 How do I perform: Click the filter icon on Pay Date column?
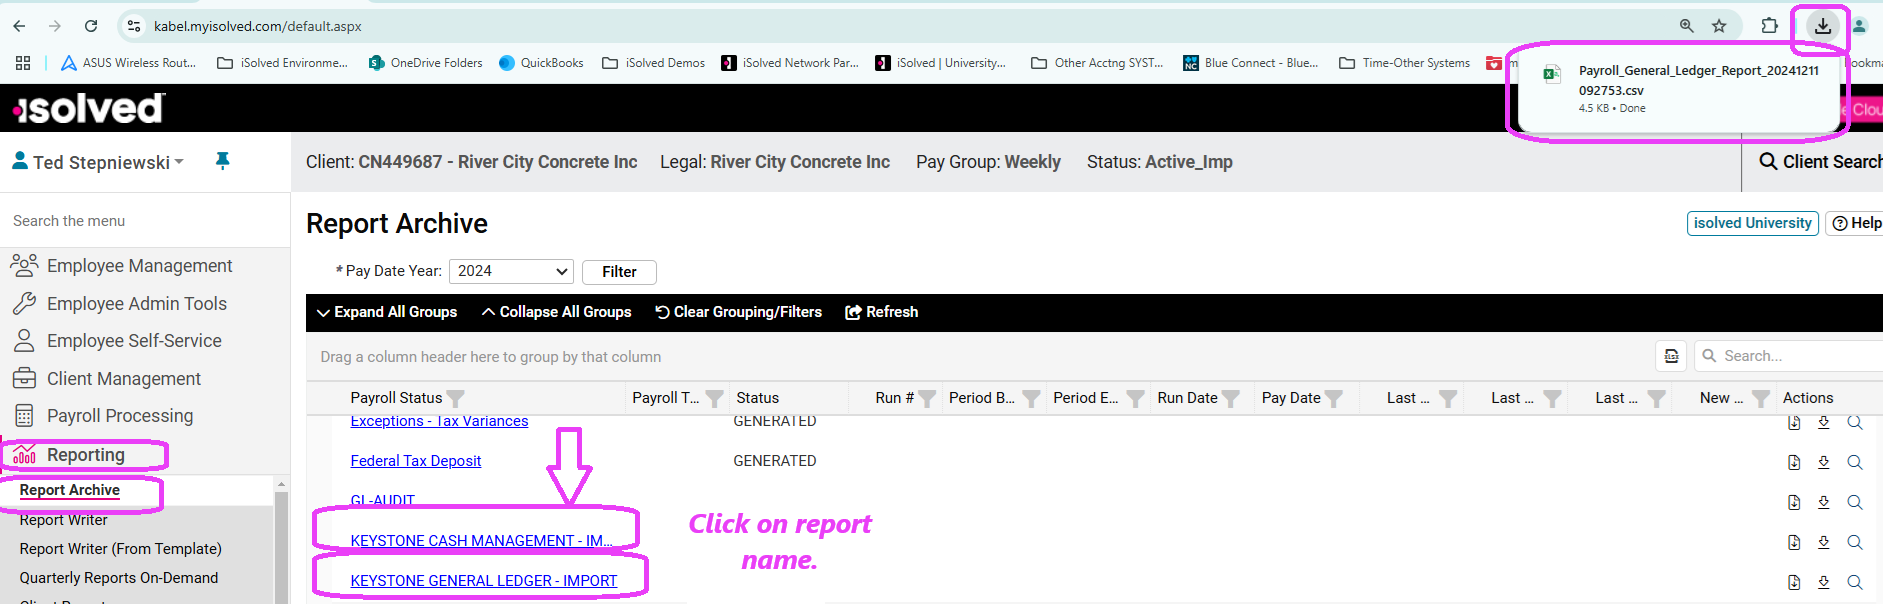tap(1333, 398)
